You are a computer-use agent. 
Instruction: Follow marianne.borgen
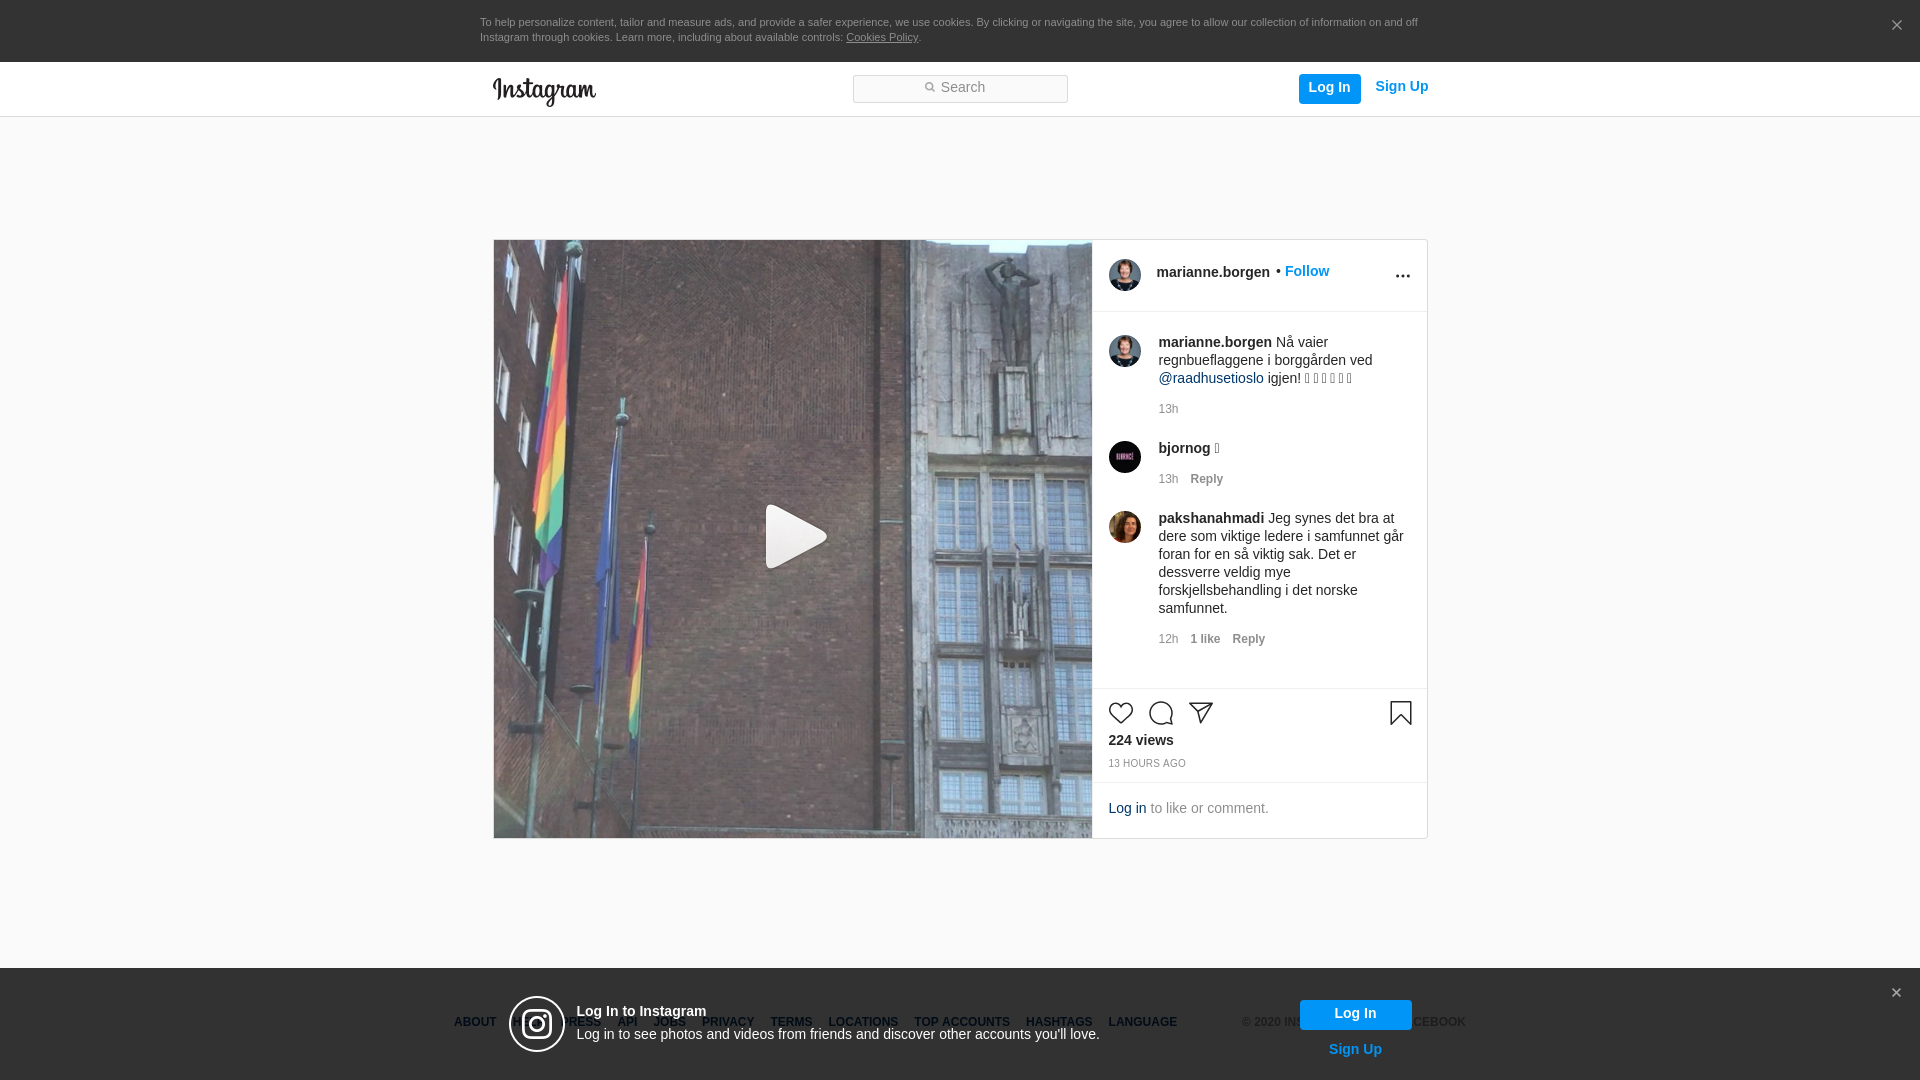pos(1306,271)
